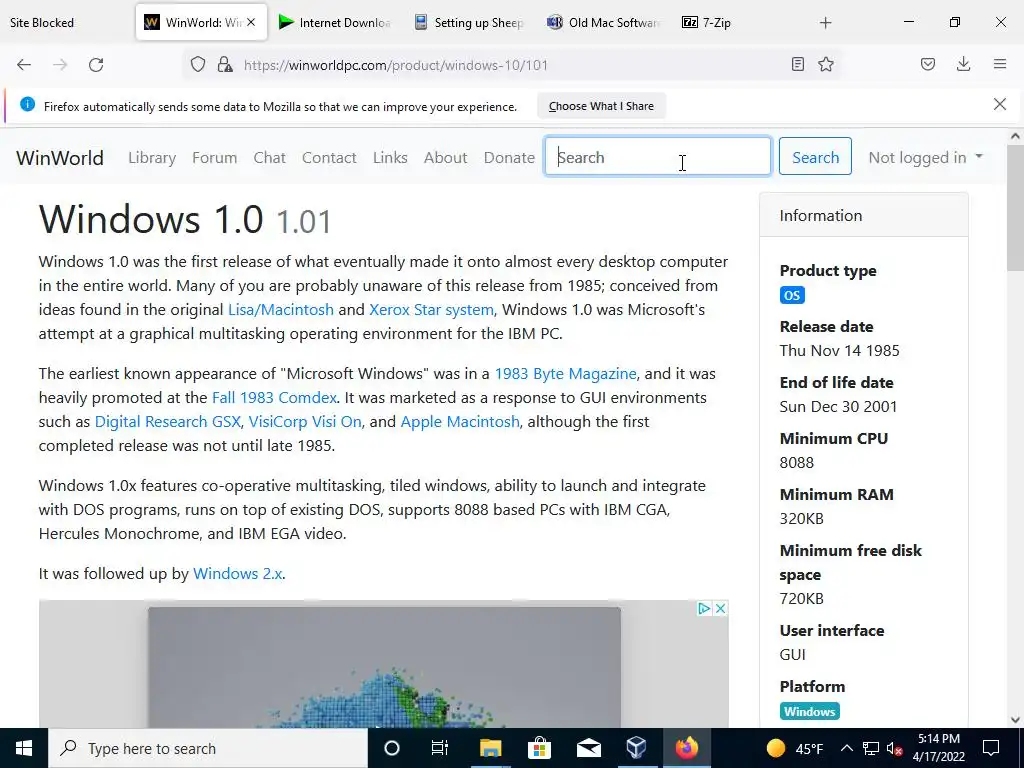
Task: Launch File Explorer from the taskbar
Action: click(490, 748)
